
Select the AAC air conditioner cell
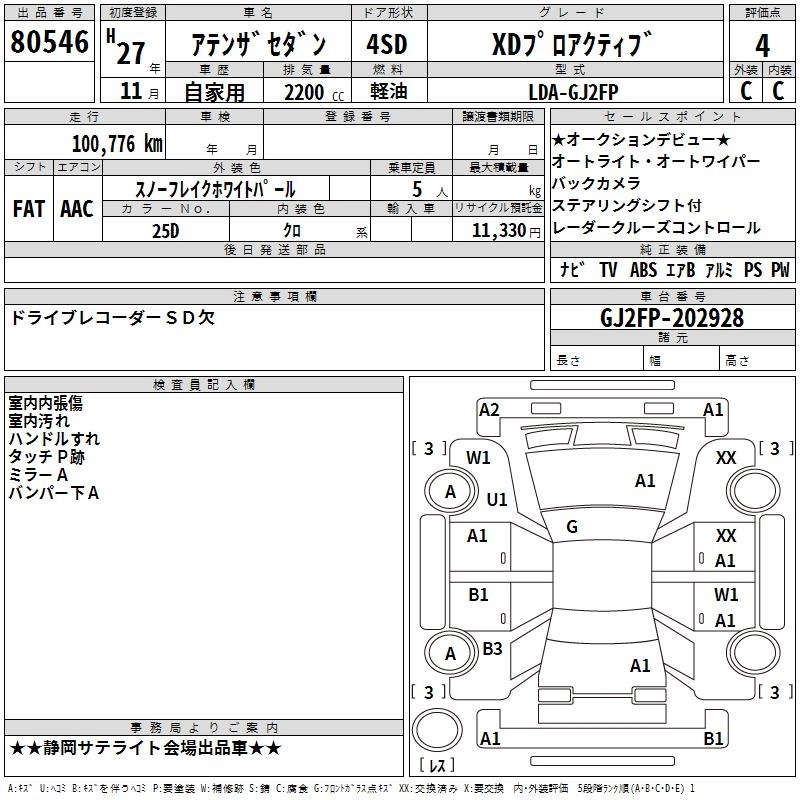(x=76, y=208)
